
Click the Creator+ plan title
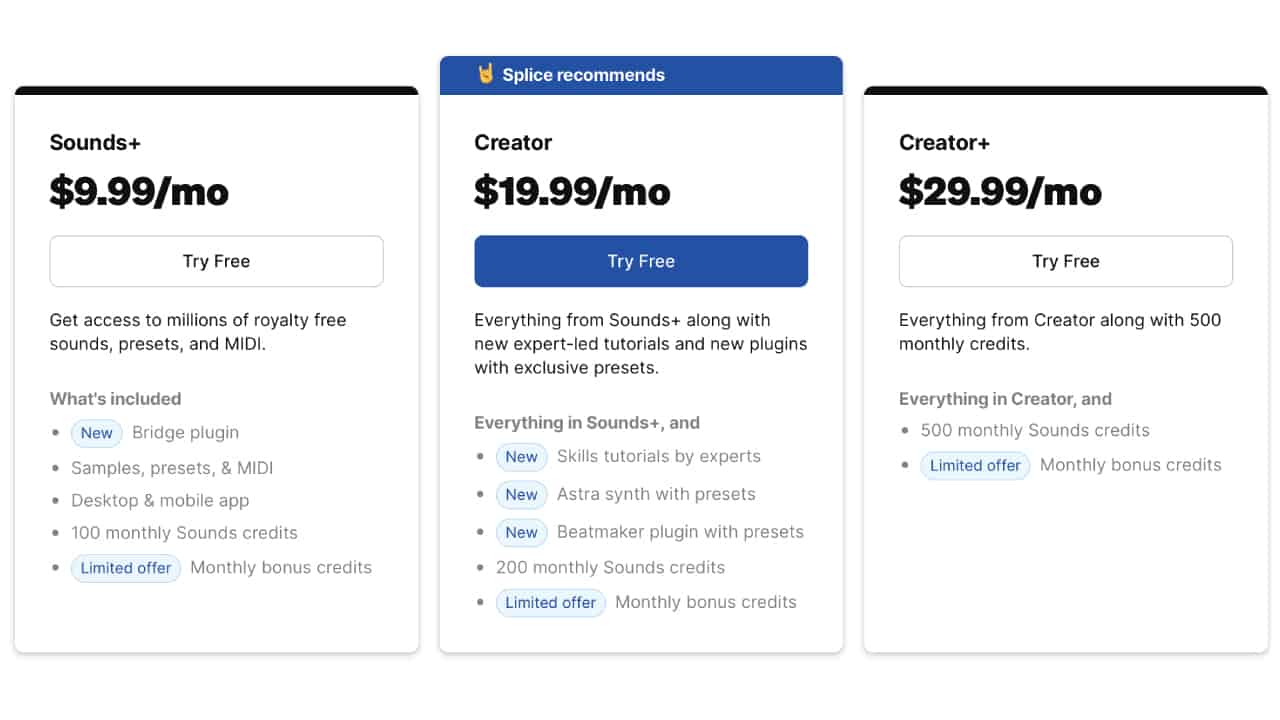coord(944,143)
